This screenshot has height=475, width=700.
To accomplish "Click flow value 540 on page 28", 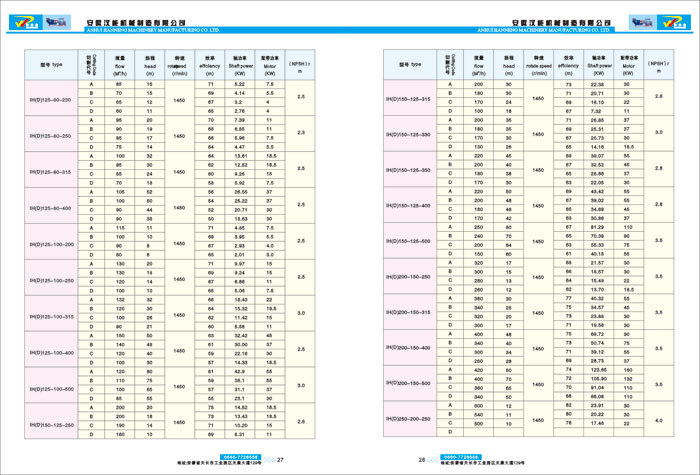I will pos(479,415).
